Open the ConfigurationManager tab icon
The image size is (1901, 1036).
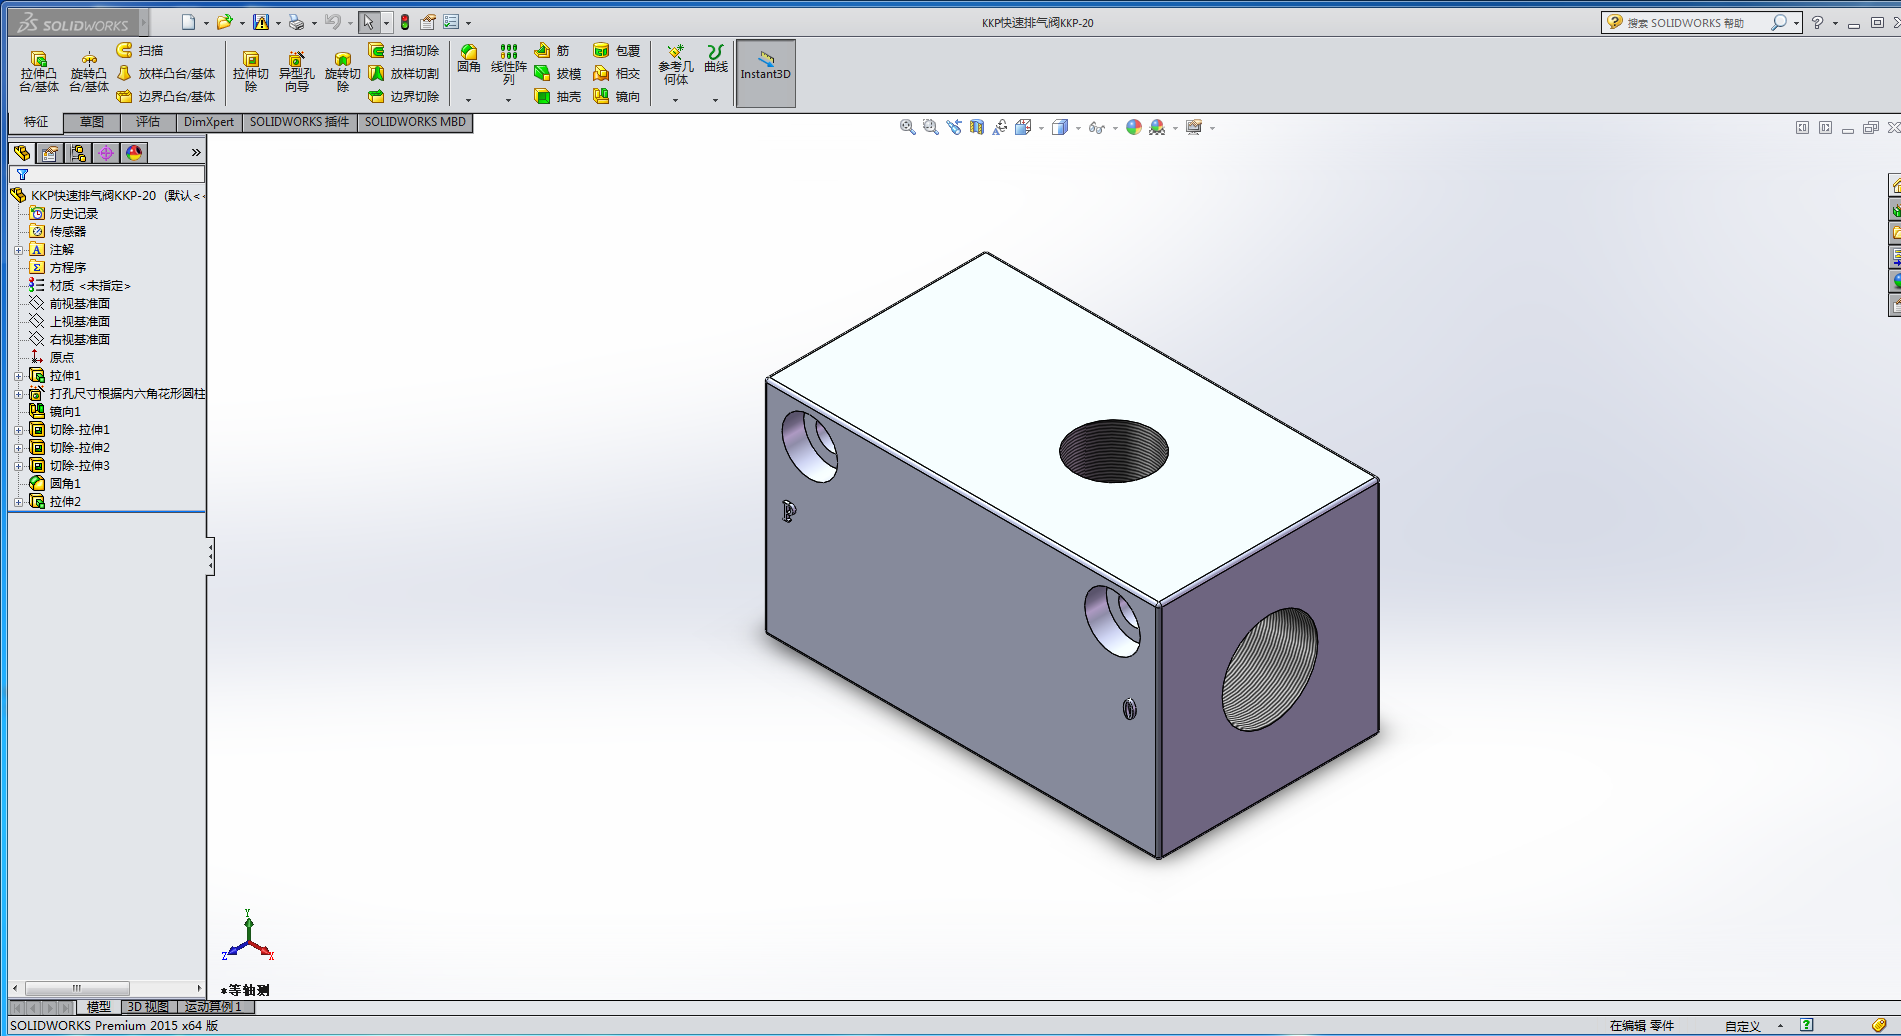click(78, 153)
